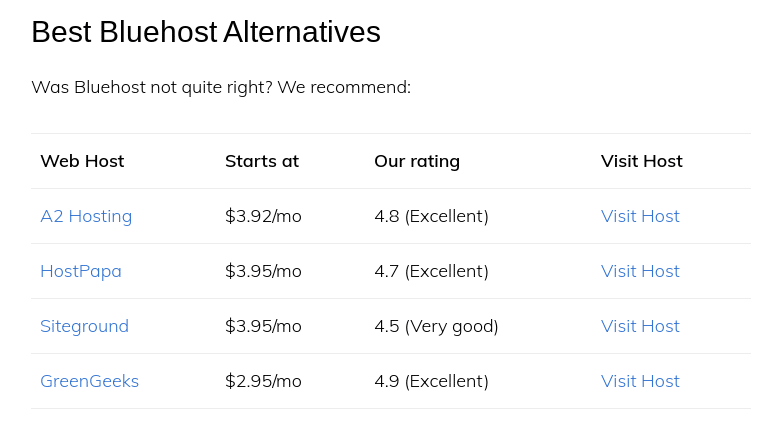
Task: Open the HostPapa link
Action: 81,271
